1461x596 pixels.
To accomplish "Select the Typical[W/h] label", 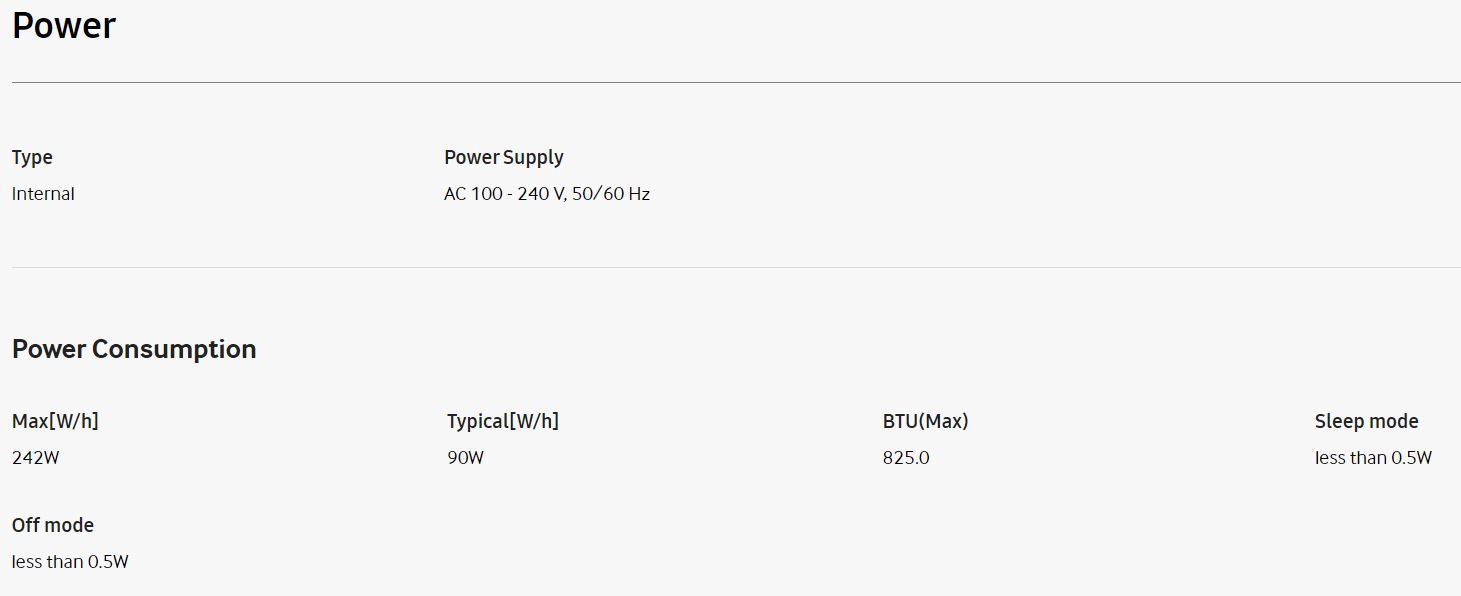I will click(x=503, y=421).
